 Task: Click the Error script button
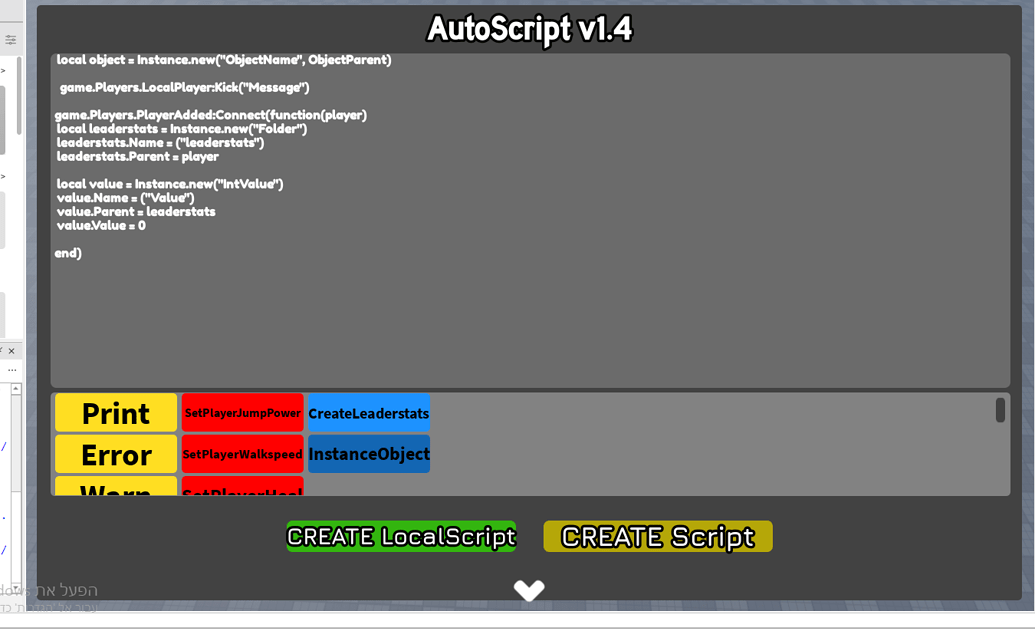[x=115, y=454]
